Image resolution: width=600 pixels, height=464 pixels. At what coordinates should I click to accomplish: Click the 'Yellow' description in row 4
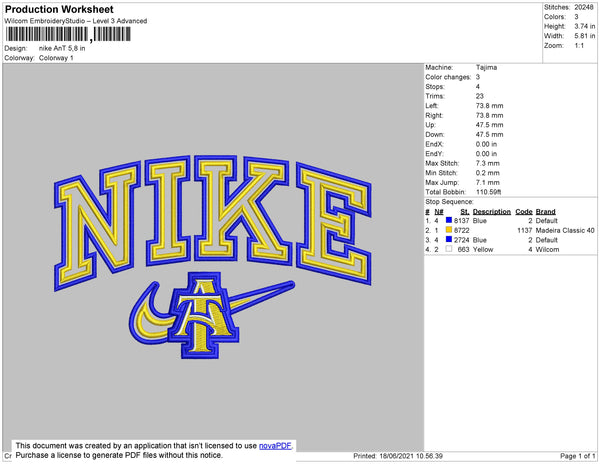(x=483, y=249)
